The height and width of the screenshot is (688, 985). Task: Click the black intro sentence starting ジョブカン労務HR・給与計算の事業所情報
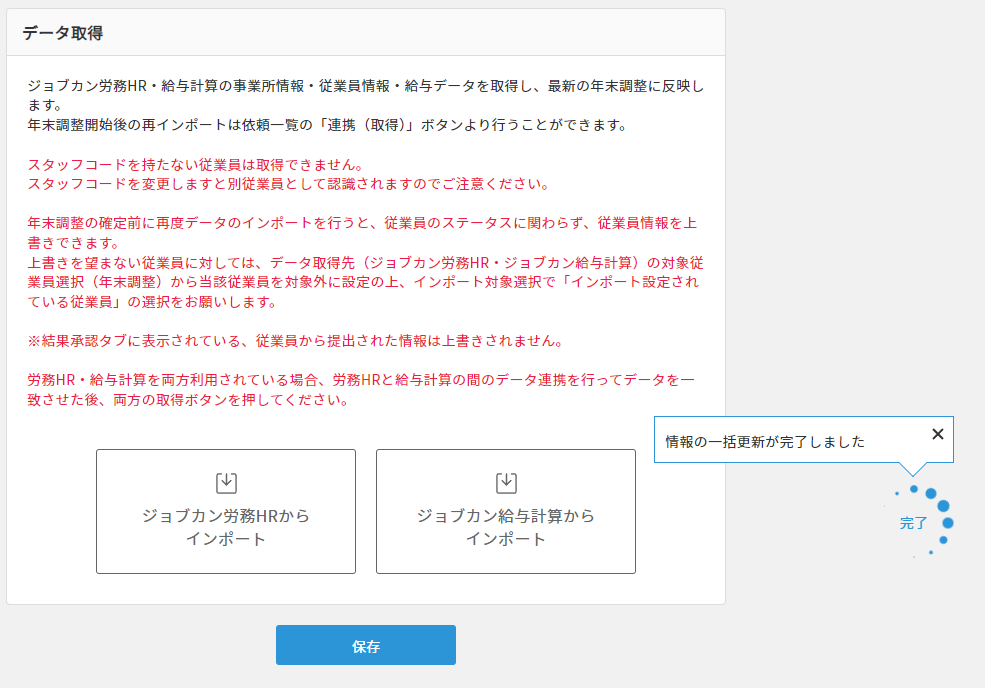tap(366, 95)
